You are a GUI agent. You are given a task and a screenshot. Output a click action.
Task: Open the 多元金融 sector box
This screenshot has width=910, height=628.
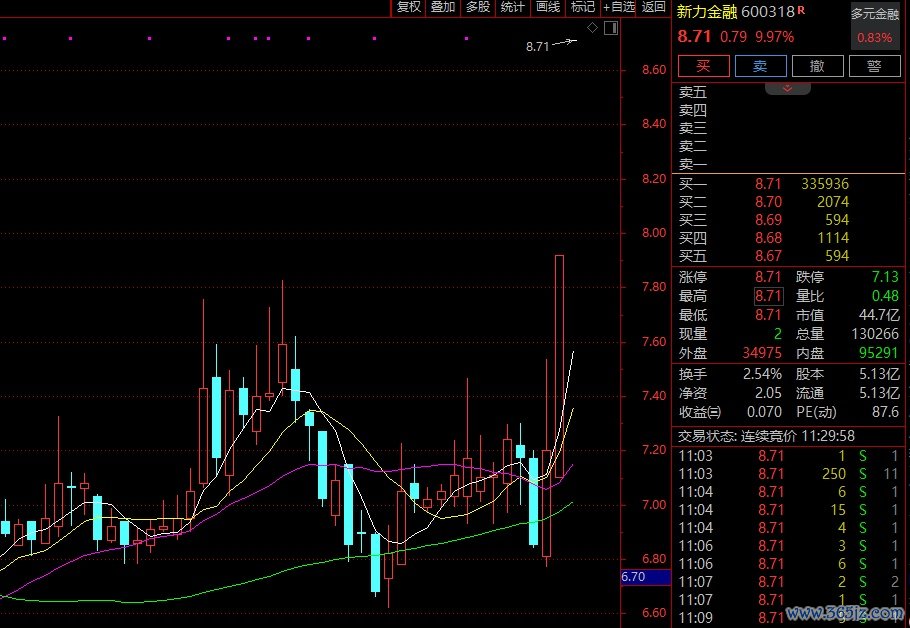pyautogui.click(x=875, y=27)
